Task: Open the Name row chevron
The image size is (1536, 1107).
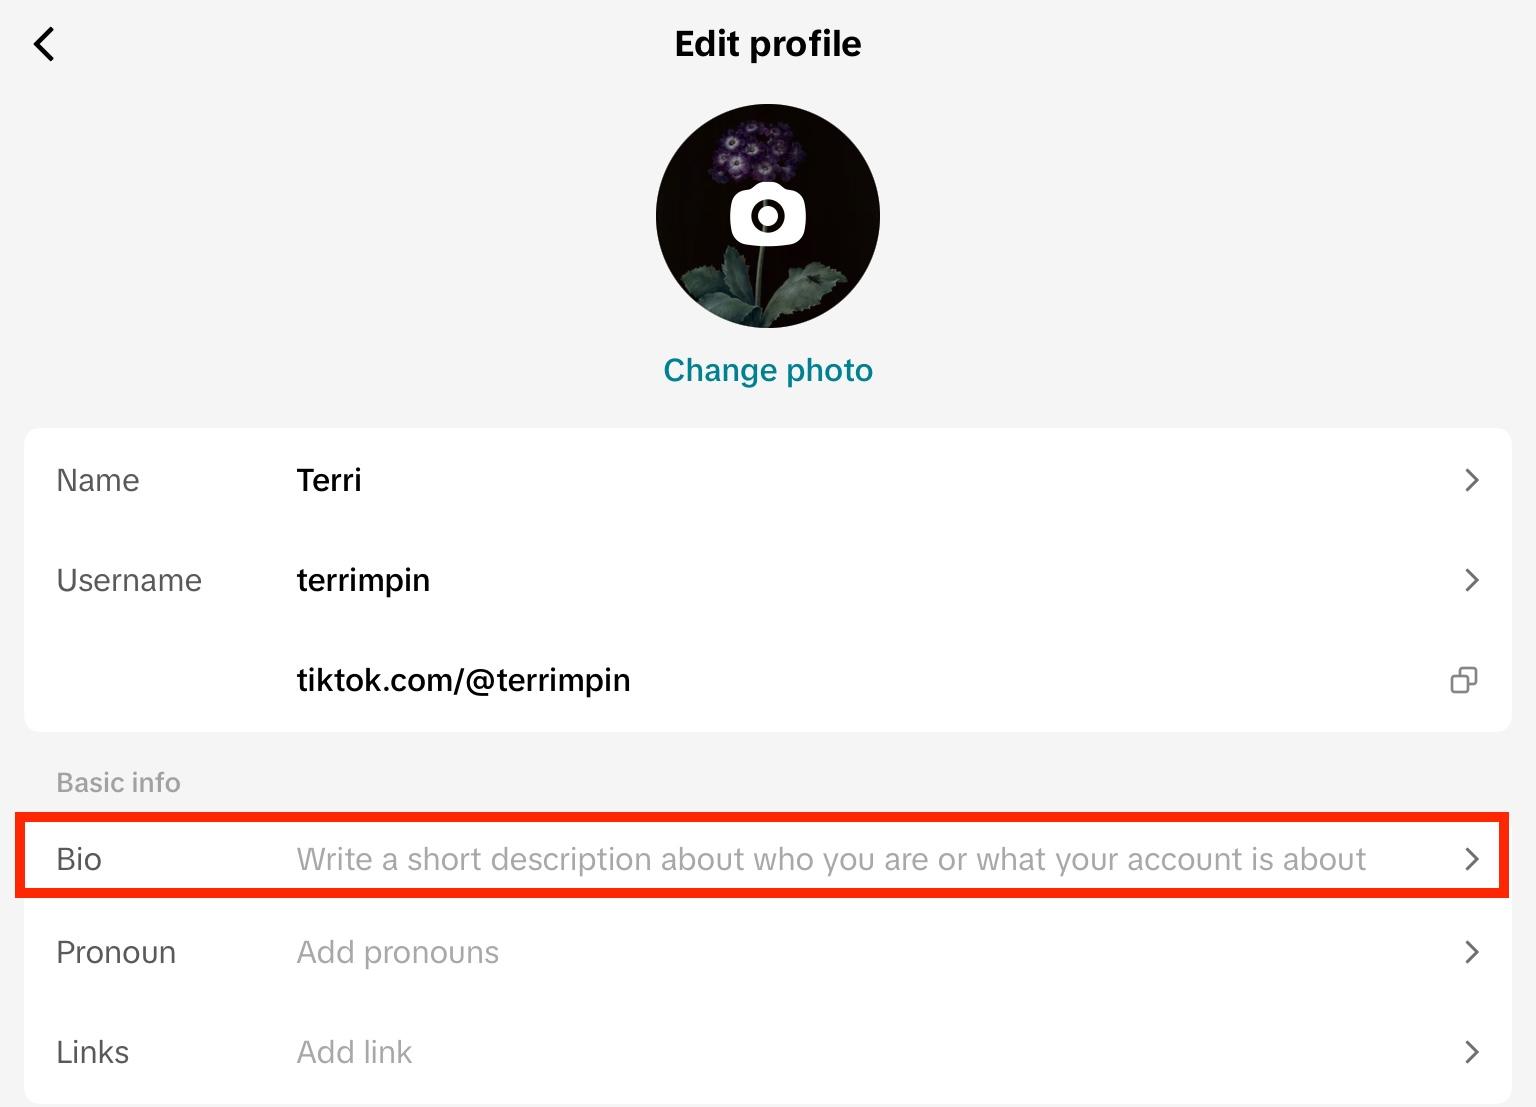Action: (1471, 480)
